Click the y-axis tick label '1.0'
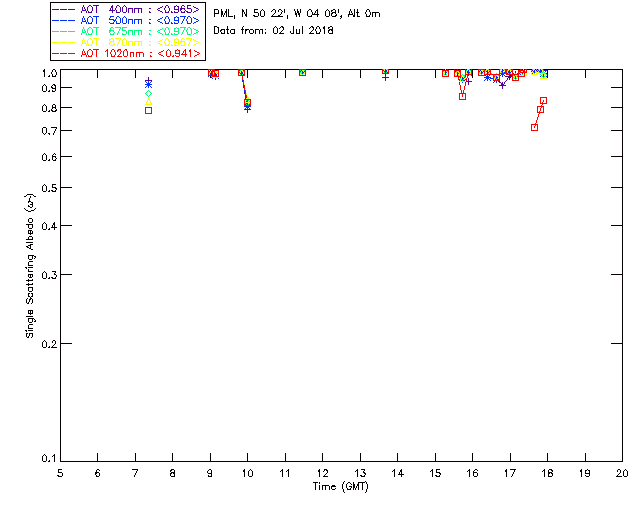The height and width of the screenshot is (512, 640). click(49, 73)
